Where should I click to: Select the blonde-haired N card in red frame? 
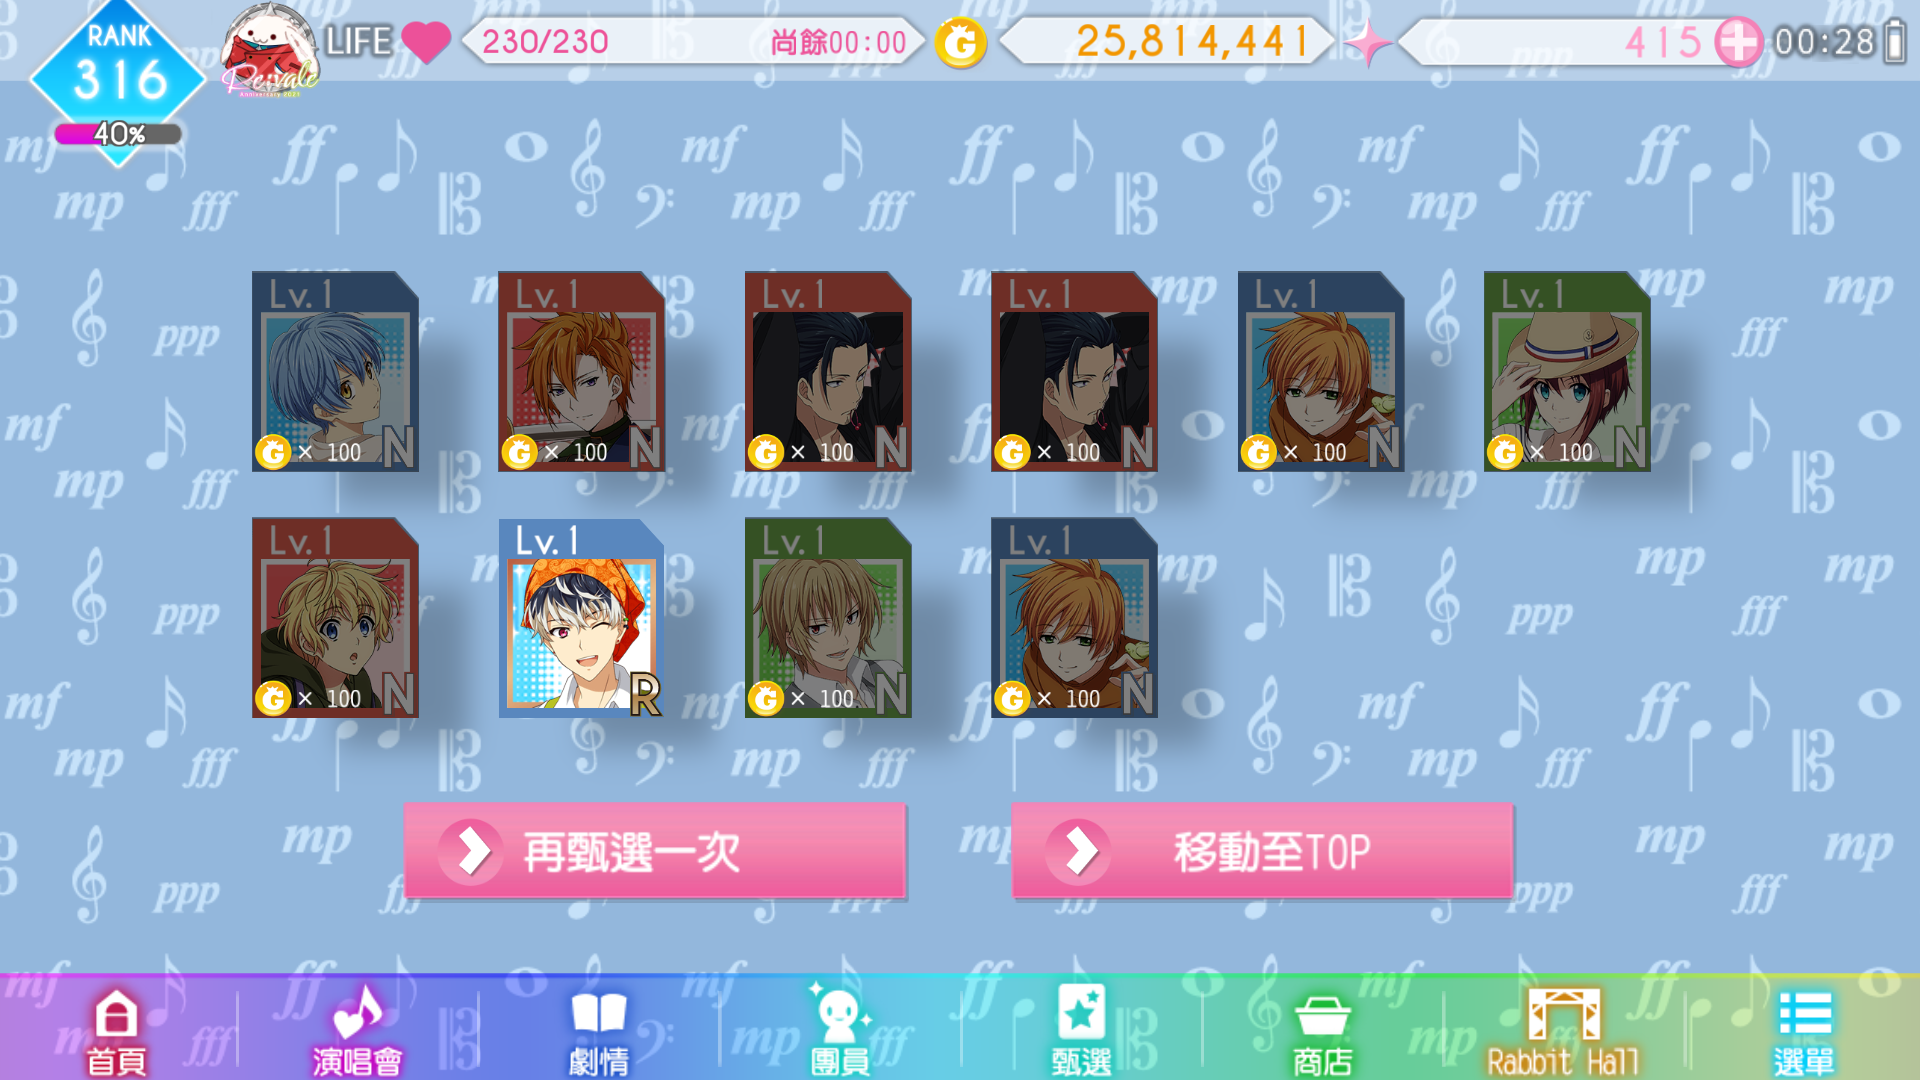click(x=335, y=617)
